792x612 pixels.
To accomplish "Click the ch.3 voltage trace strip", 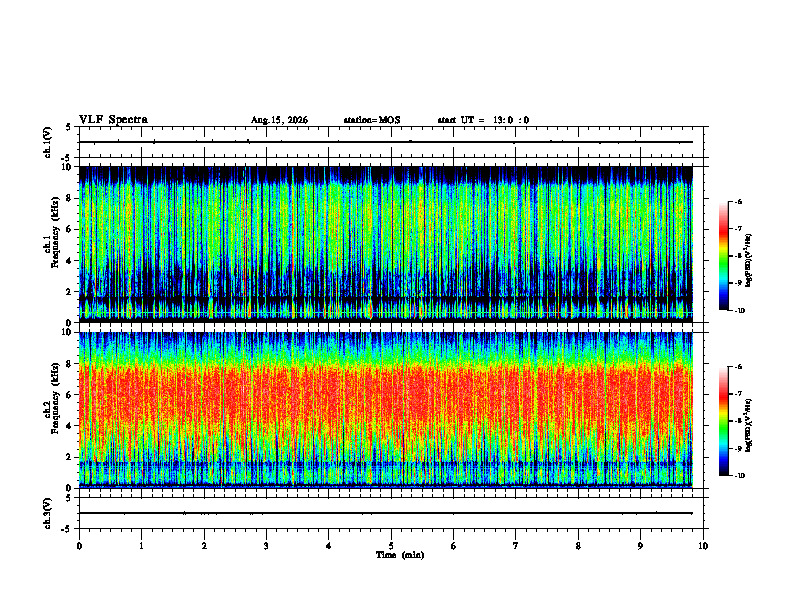I will coord(391,513).
